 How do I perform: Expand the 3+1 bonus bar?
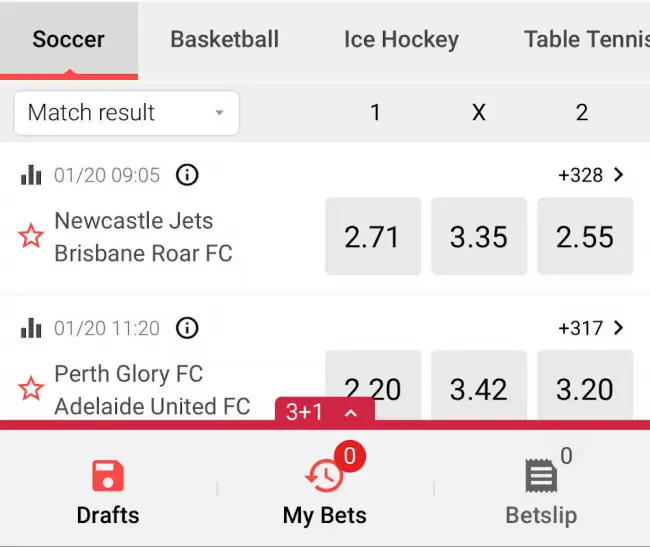click(x=324, y=411)
